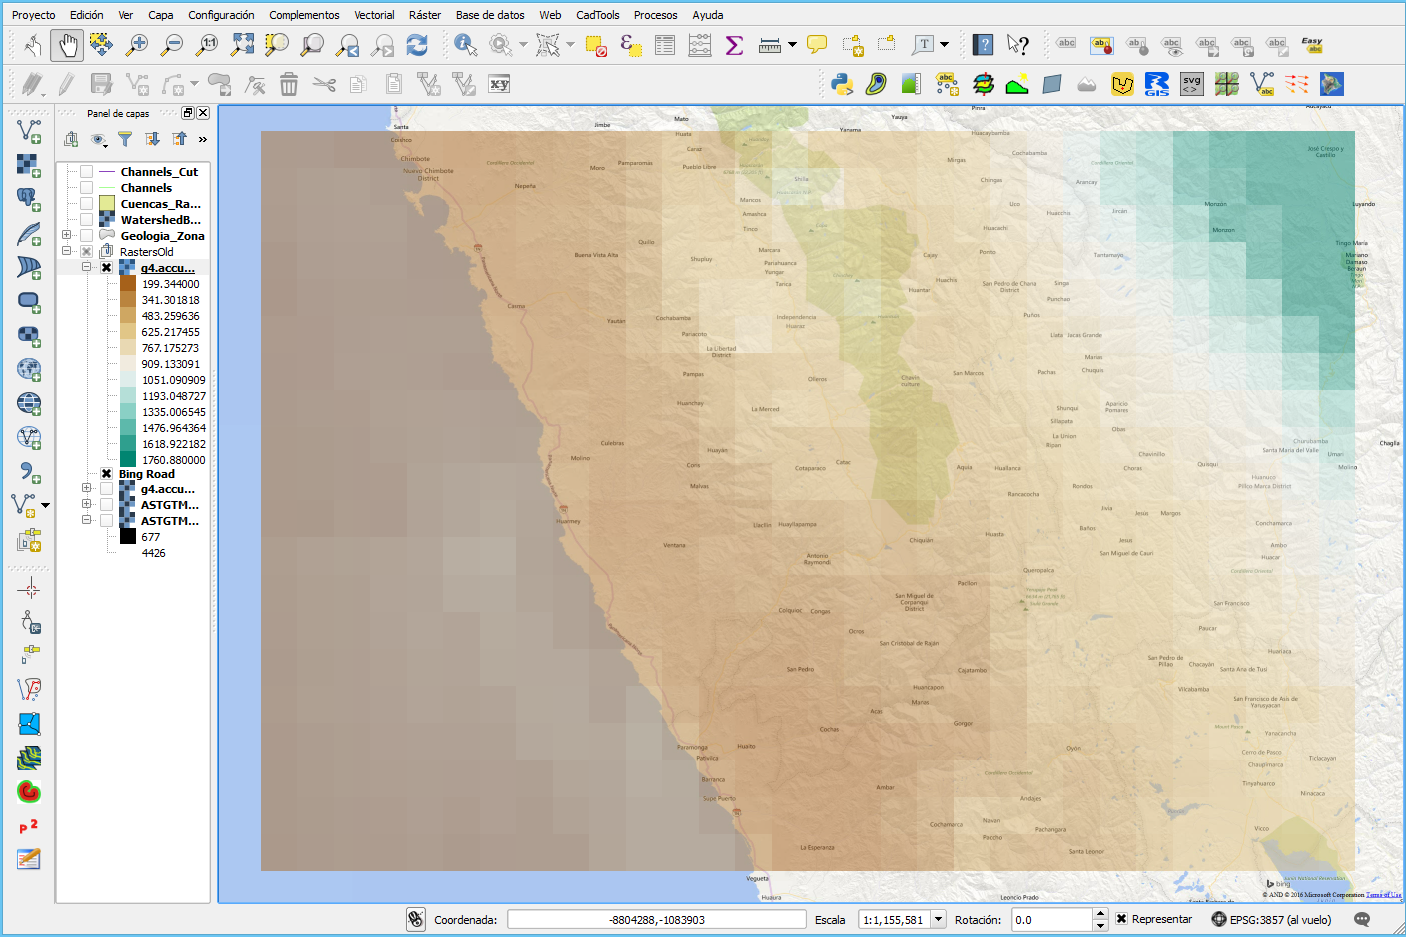The height and width of the screenshot is (937, 1406).
Task: Open the measure tool dropdown arrow
Action: coord(792,45)
